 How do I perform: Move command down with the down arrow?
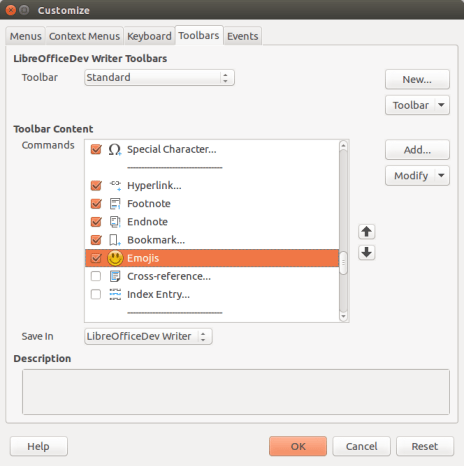pyautogui.click(x=367, y=252)
